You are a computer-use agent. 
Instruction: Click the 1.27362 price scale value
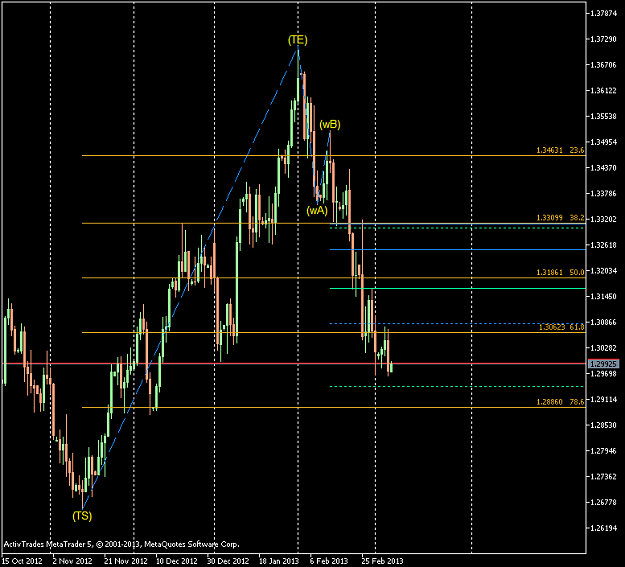click(x=603, y=476)
